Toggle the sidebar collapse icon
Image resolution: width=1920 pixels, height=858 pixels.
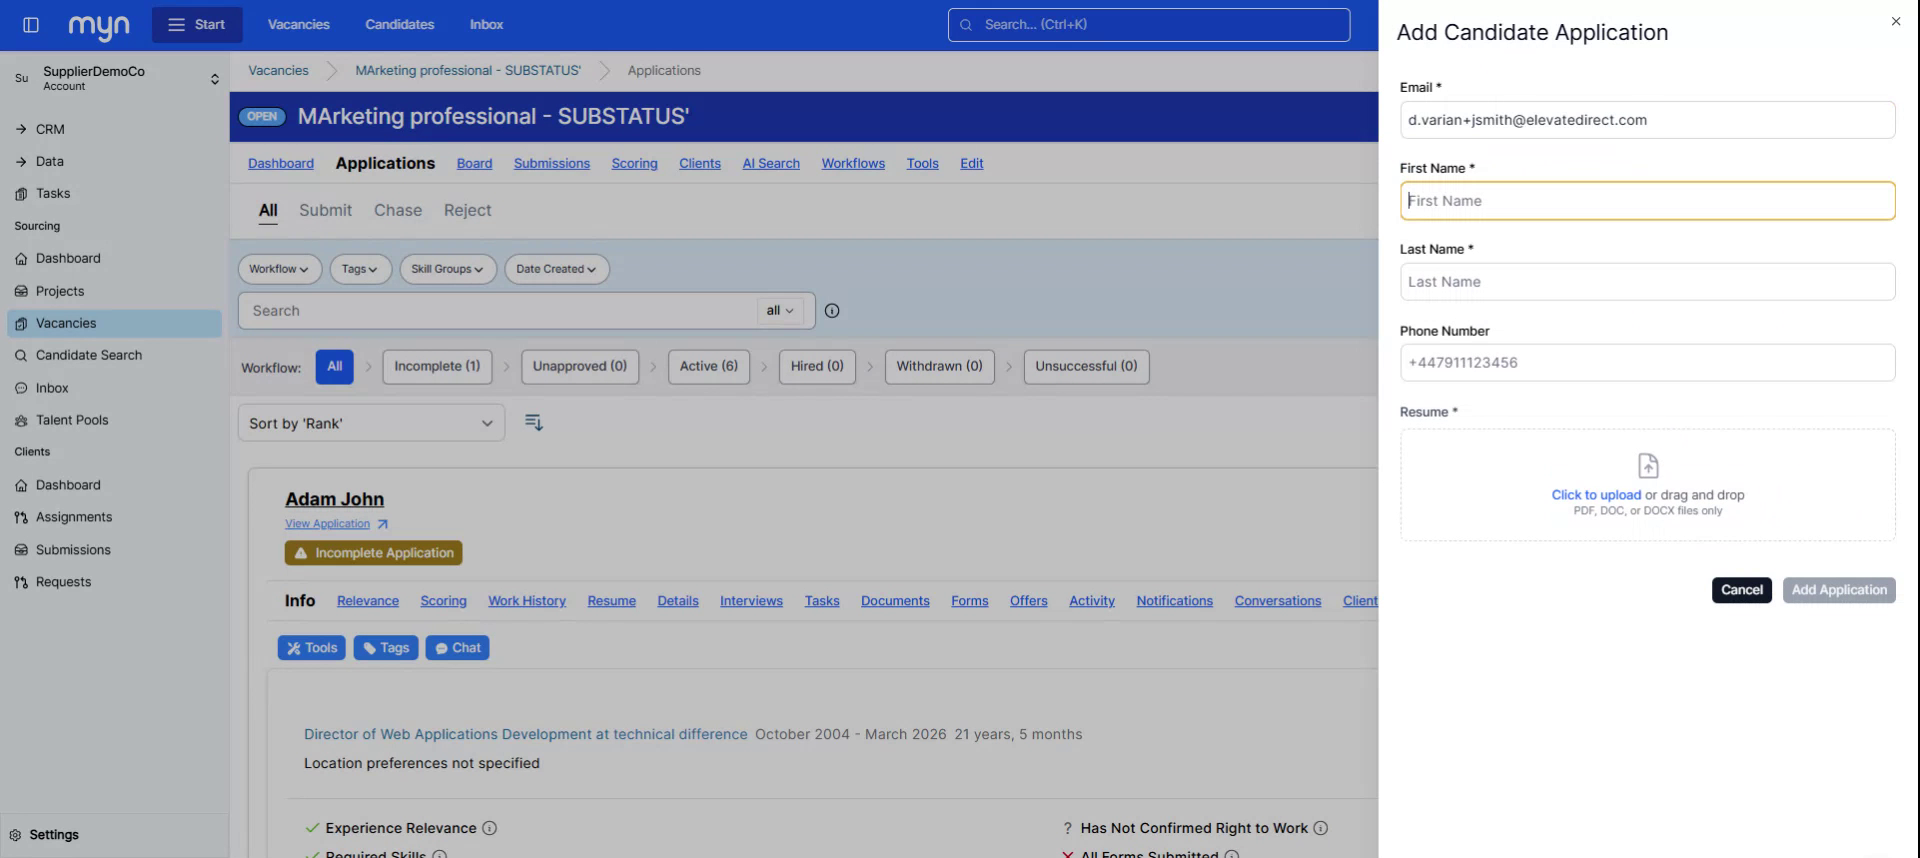[x=31, y=25]
